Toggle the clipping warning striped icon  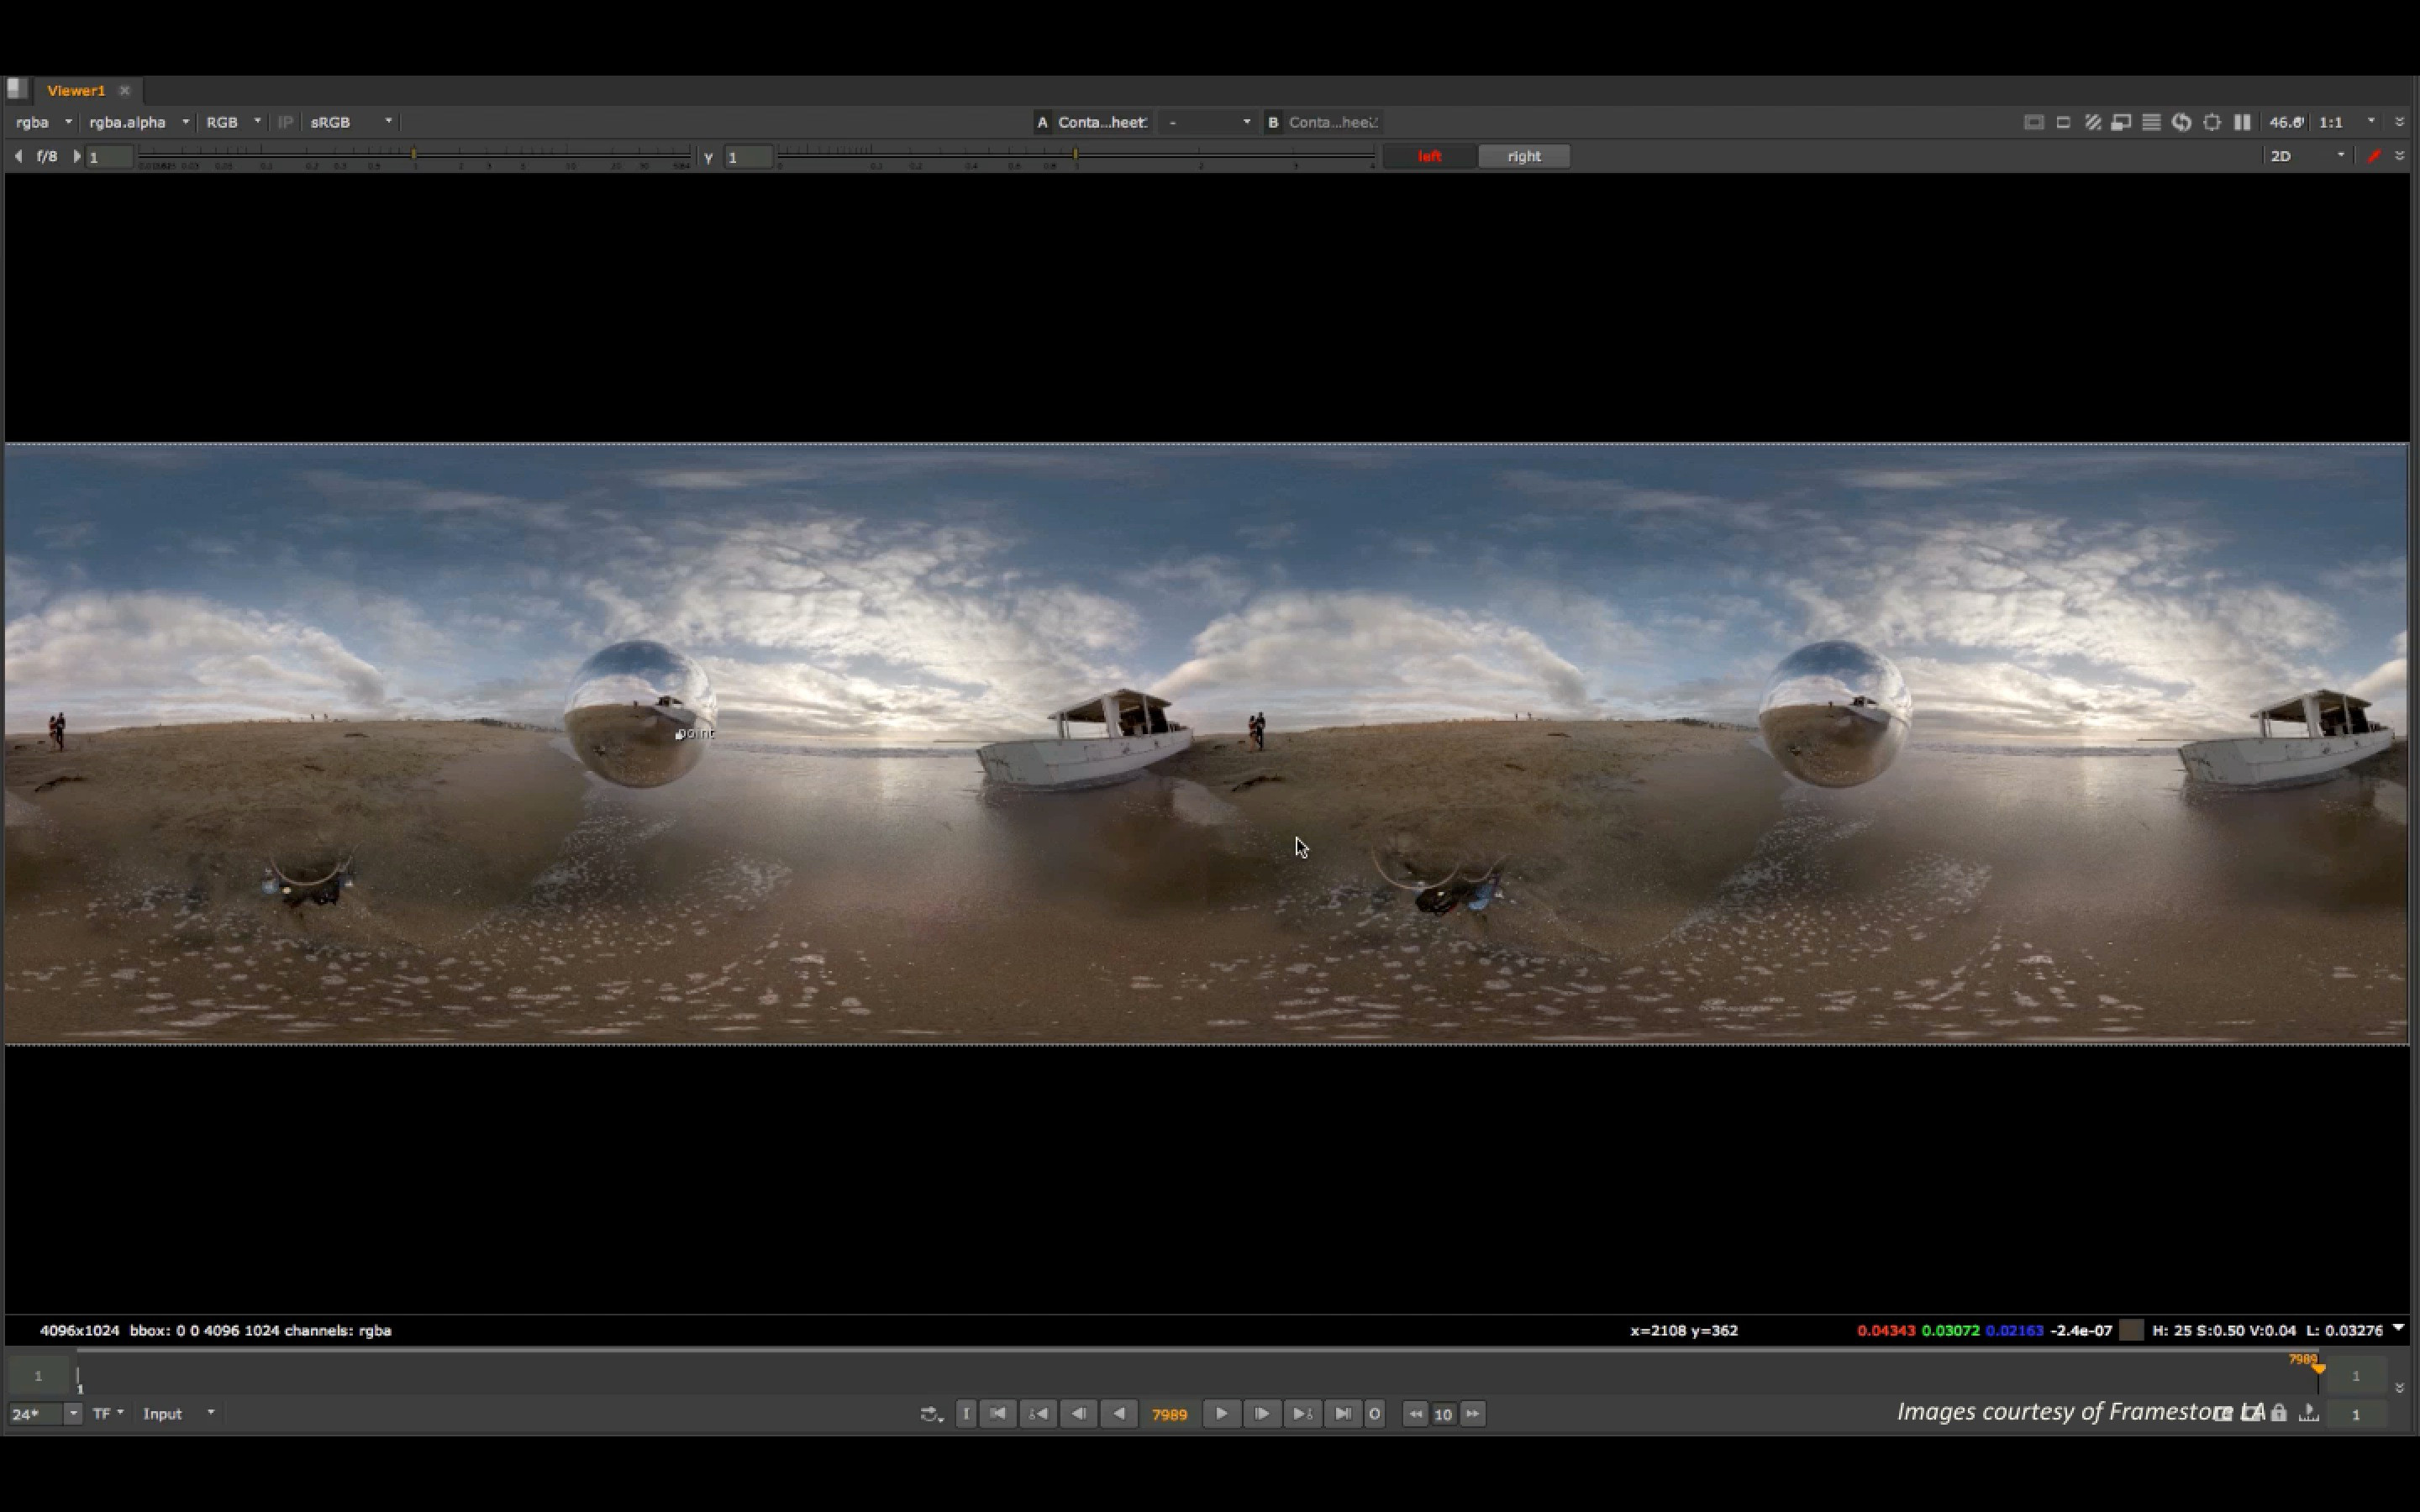coord(2092,122)
